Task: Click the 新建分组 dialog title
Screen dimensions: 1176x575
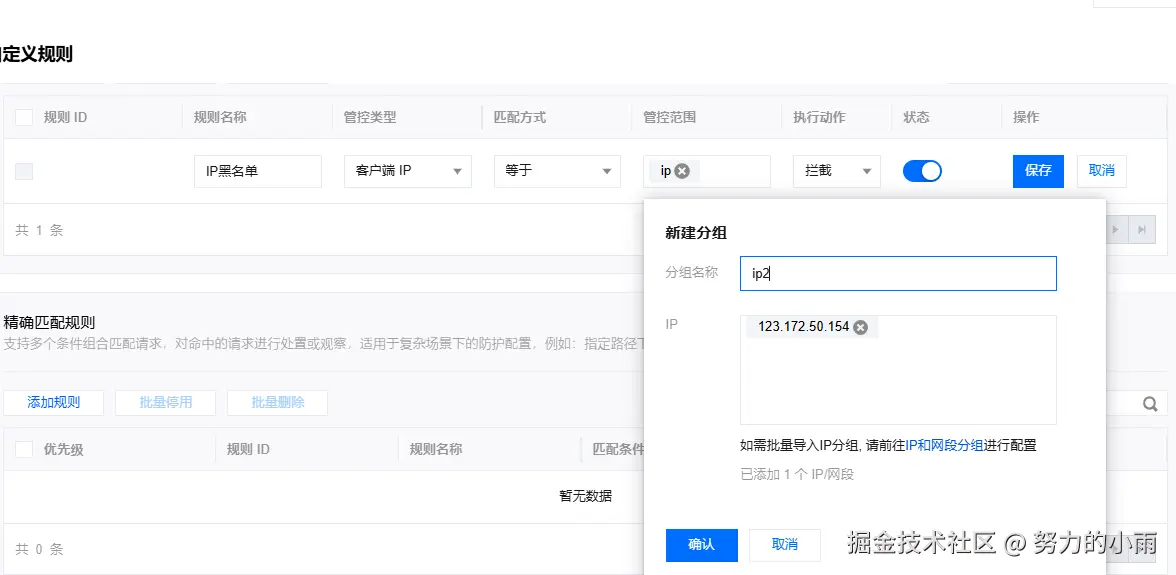Action: (x=695, y=232)
